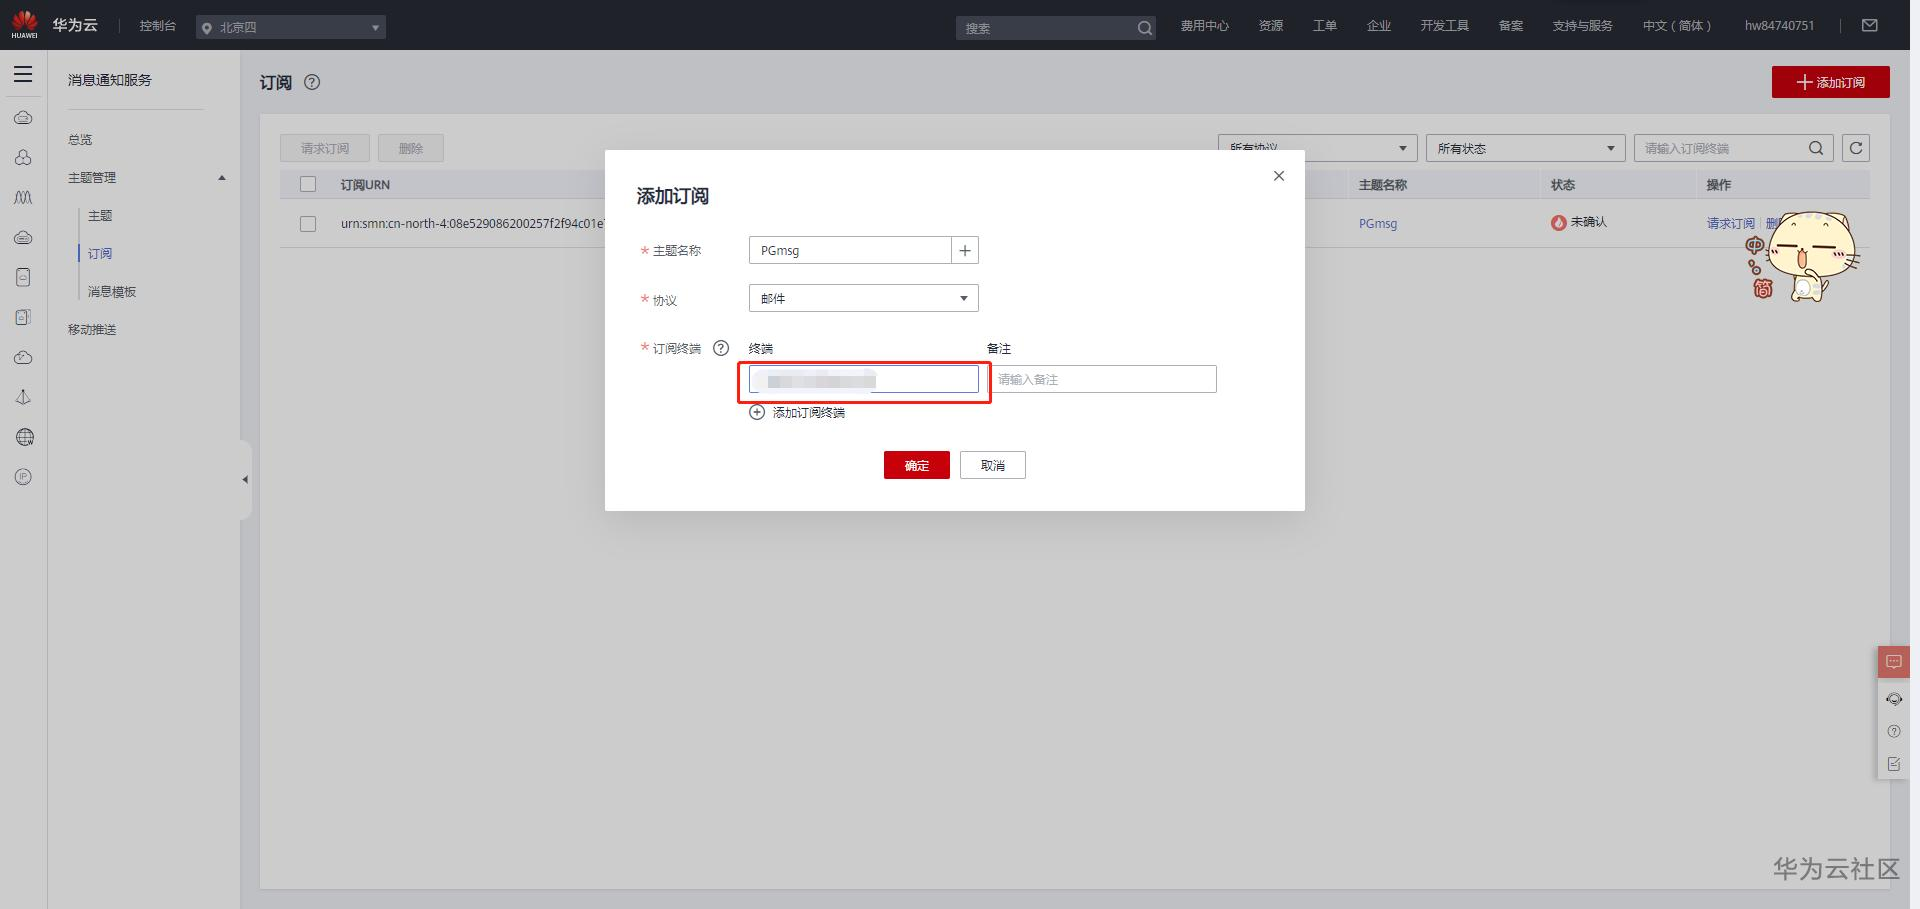Viewport: 1920px width, 909px height.
Task: Open the 北京四 region dropdown
Action: 291,27
